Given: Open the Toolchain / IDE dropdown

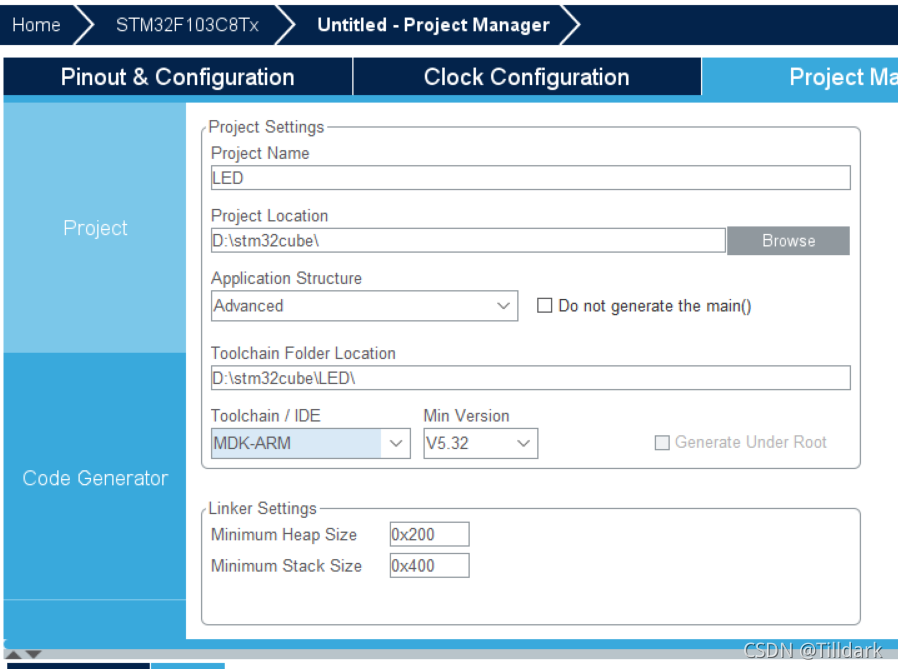Looking at the screenshot, I should click(310, 443).
